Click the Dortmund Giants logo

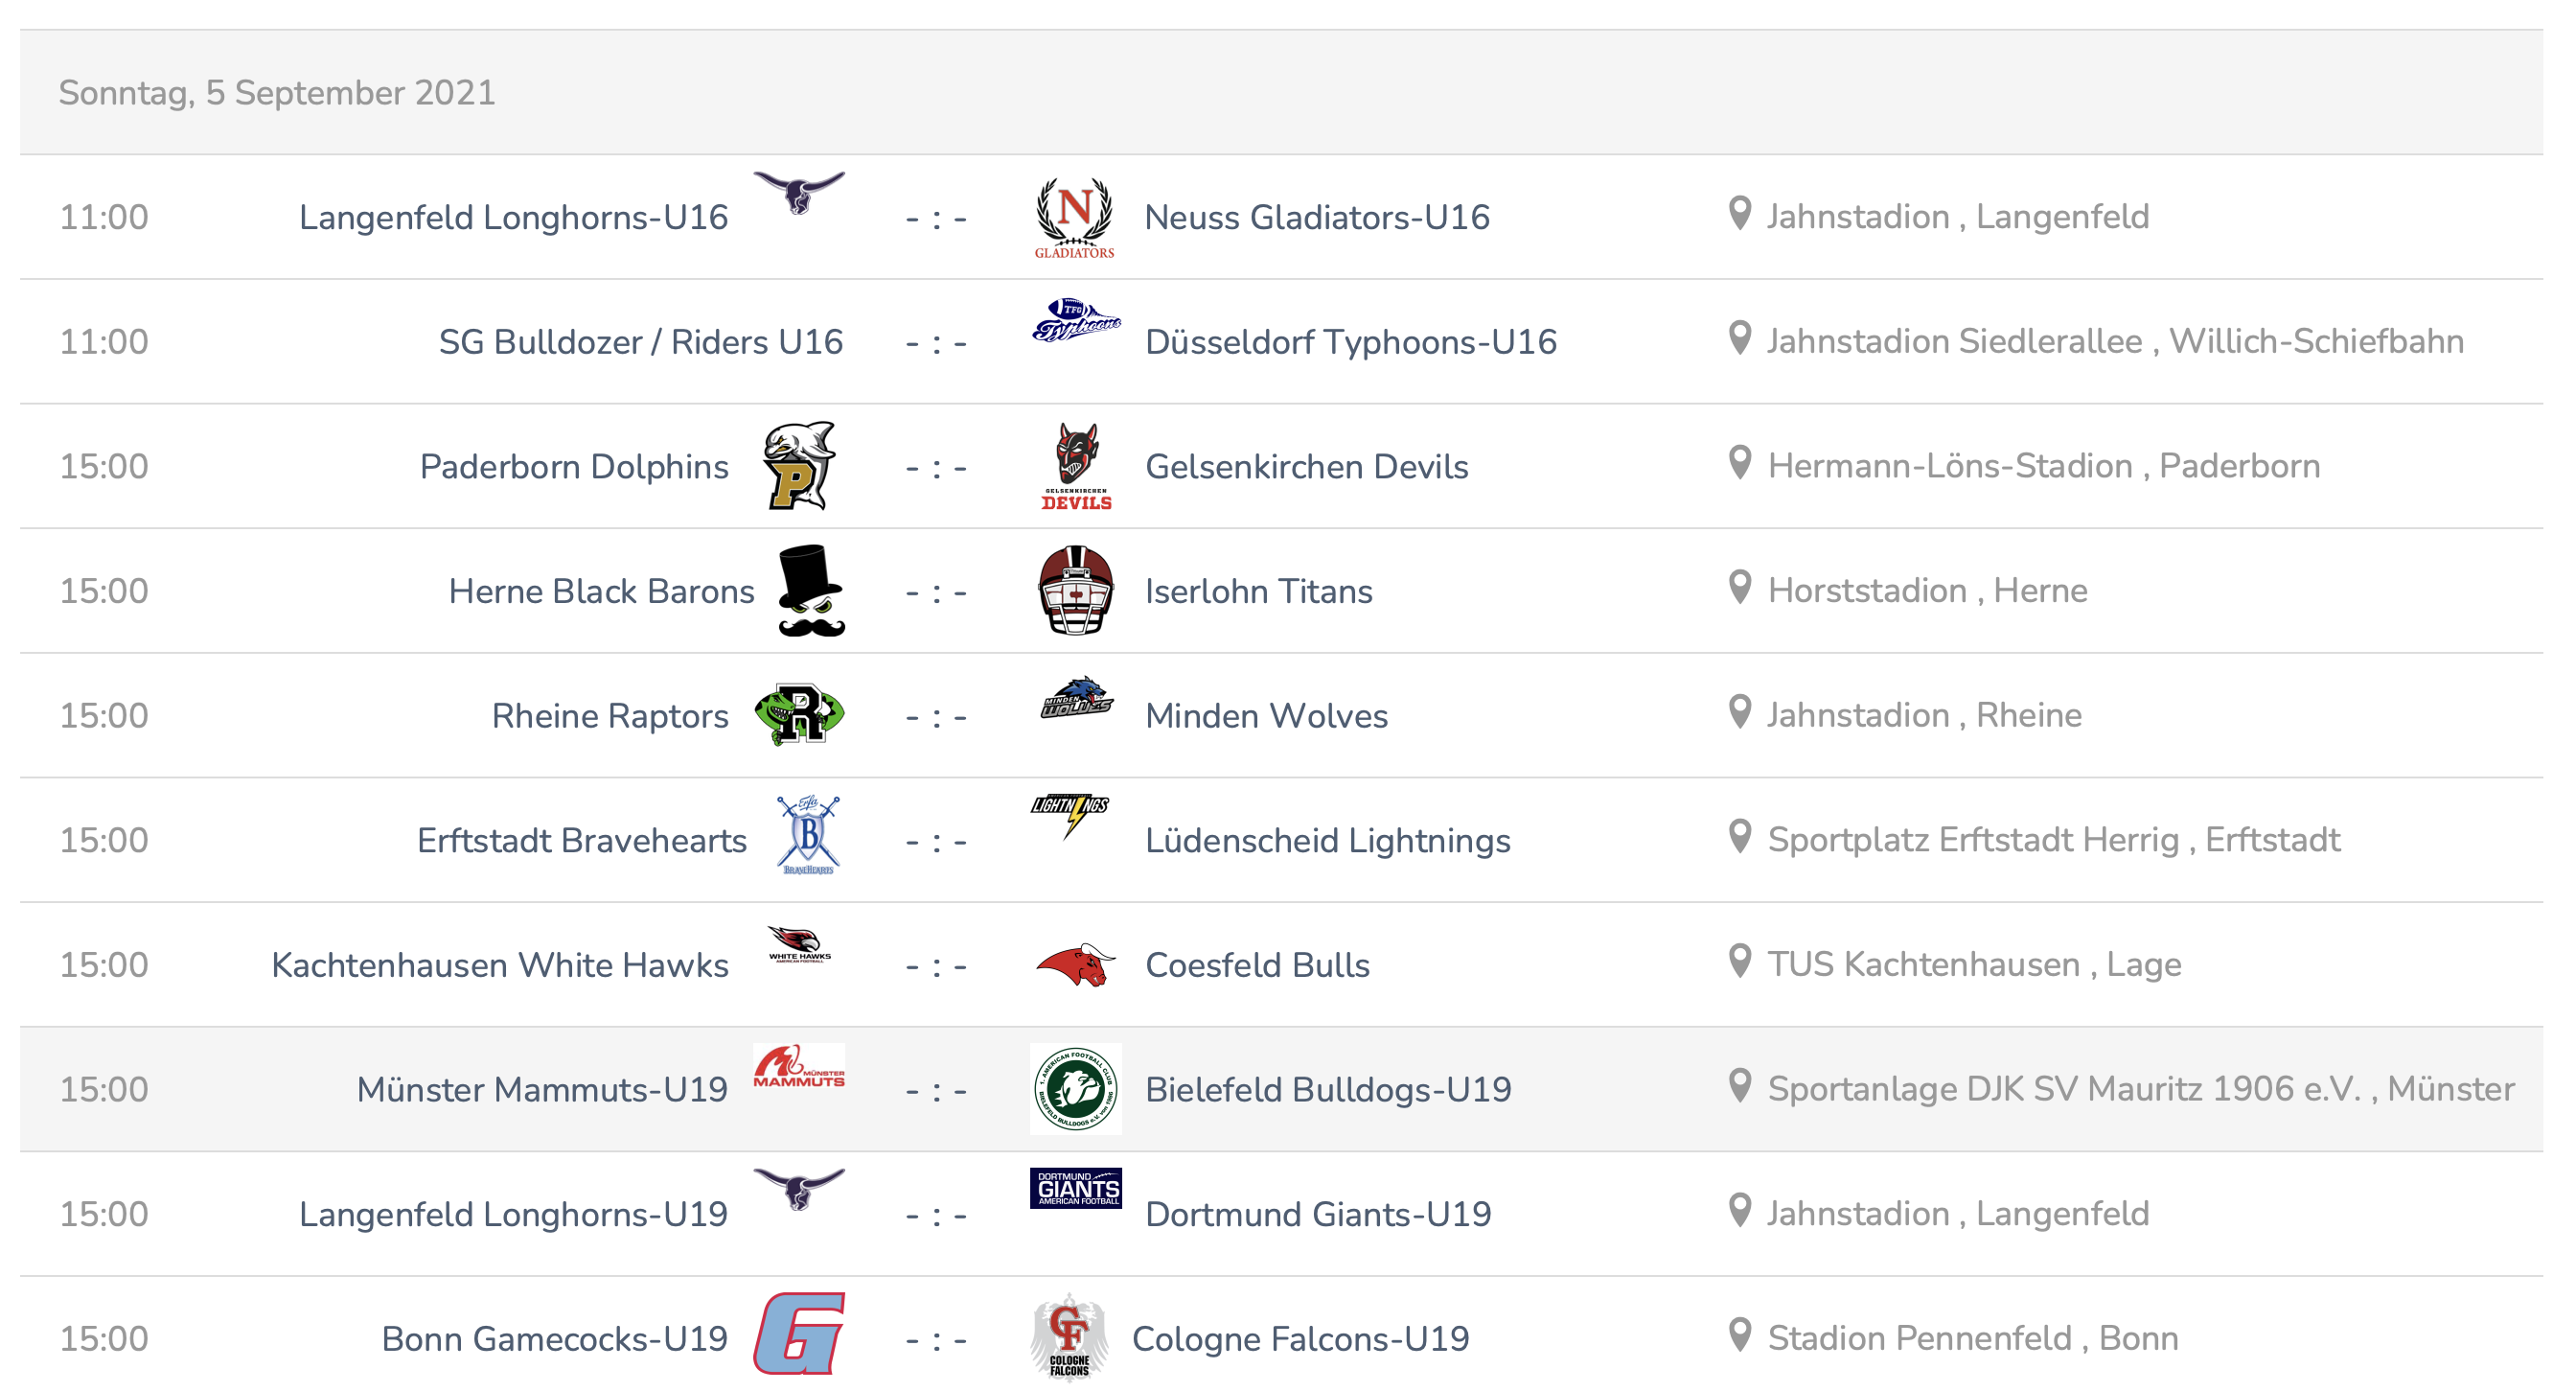tap(1076, 1188)
